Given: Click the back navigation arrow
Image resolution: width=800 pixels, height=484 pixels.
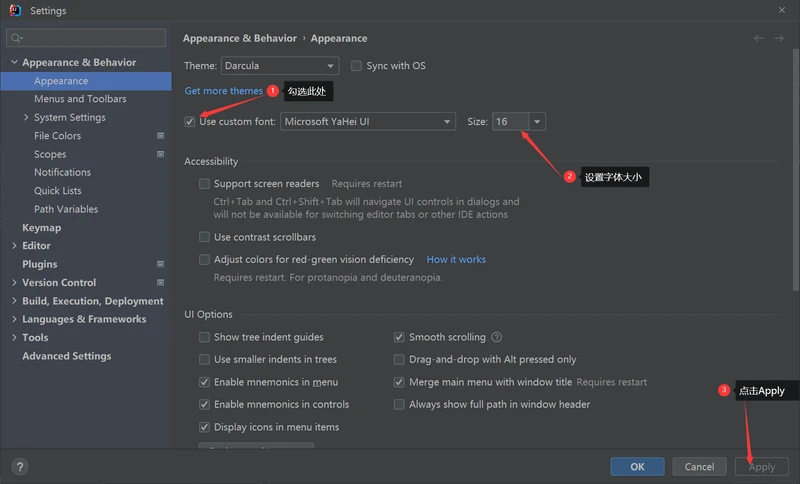Looking at the screenshot, I should [x=759, y=38].
